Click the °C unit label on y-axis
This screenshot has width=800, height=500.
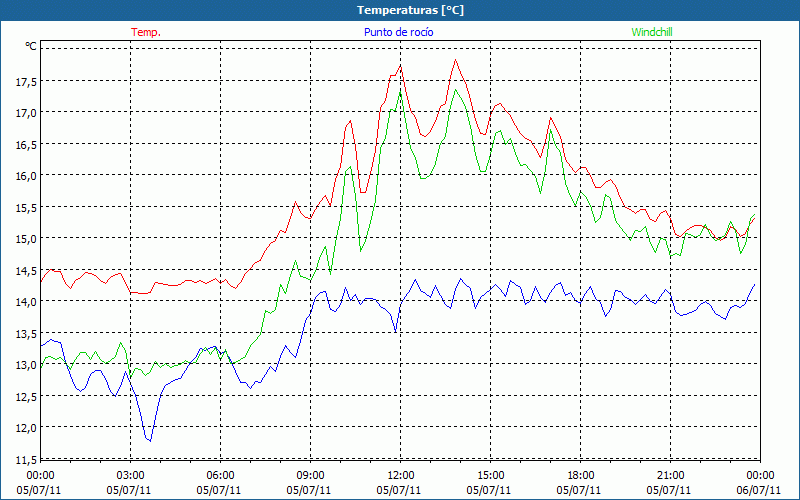[31, 46]
